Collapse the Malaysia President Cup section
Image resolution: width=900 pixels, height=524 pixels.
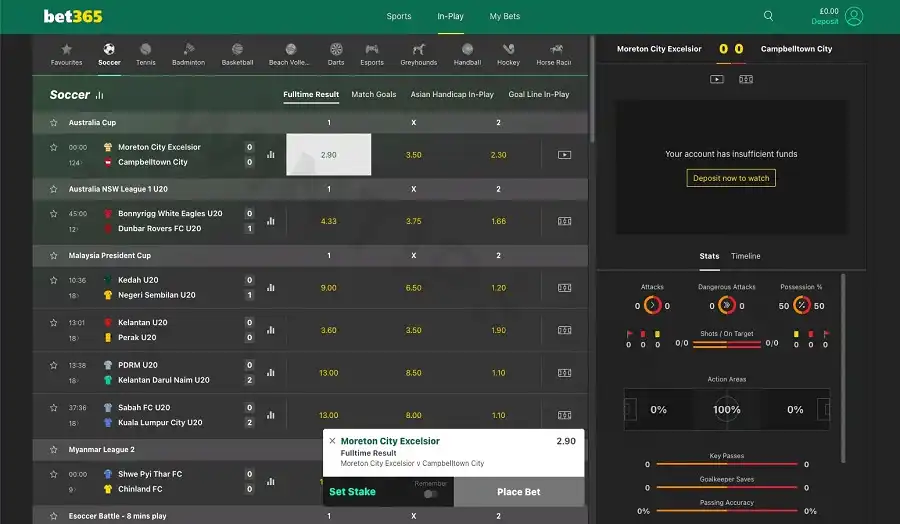coord(110,256)
